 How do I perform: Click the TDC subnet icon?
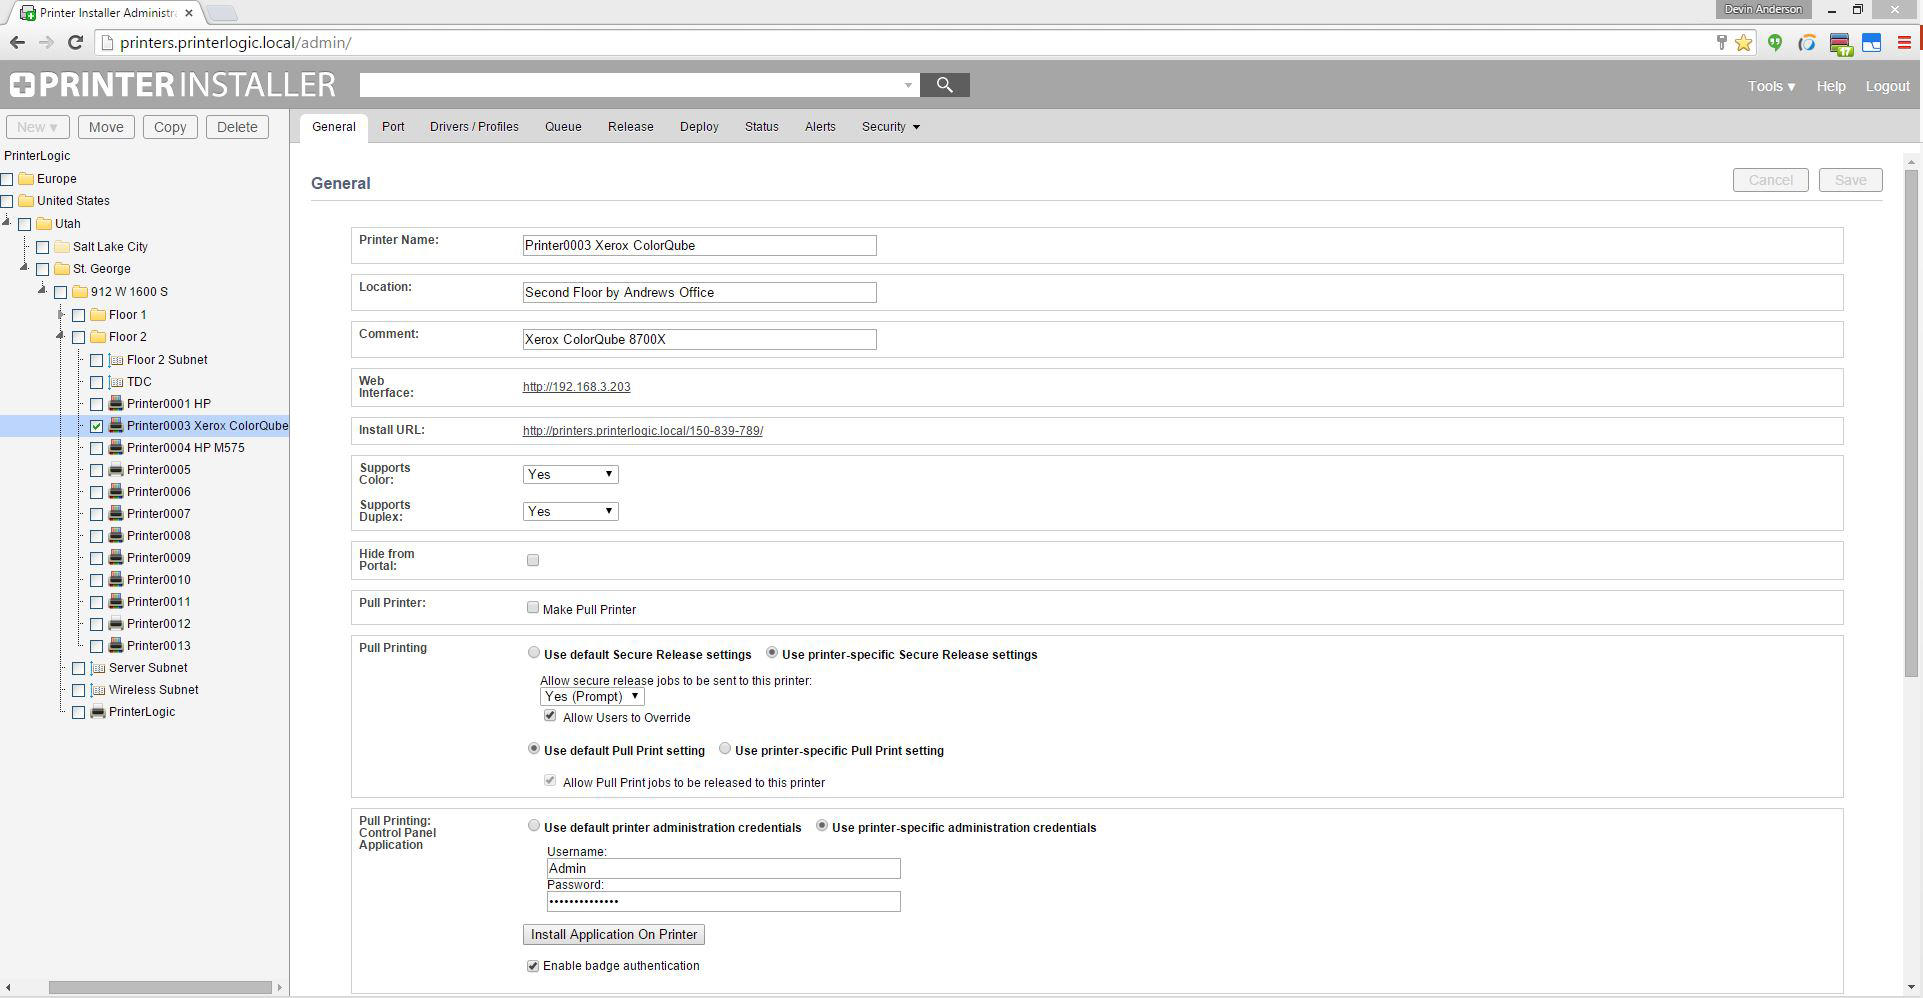(116, 382)
